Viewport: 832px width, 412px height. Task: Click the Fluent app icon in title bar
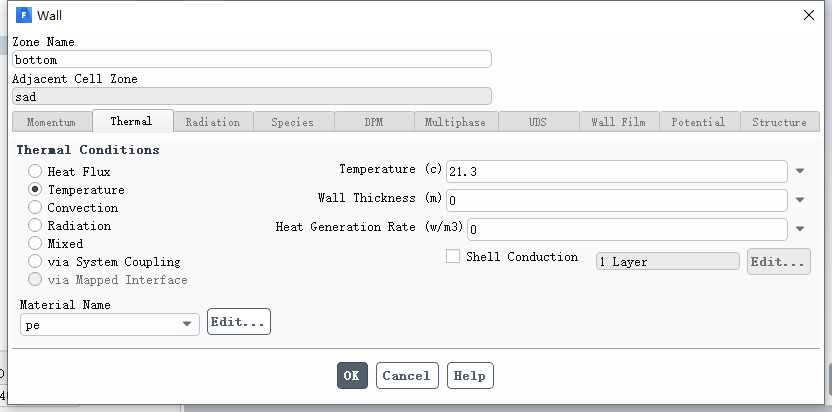coord(24,15)
